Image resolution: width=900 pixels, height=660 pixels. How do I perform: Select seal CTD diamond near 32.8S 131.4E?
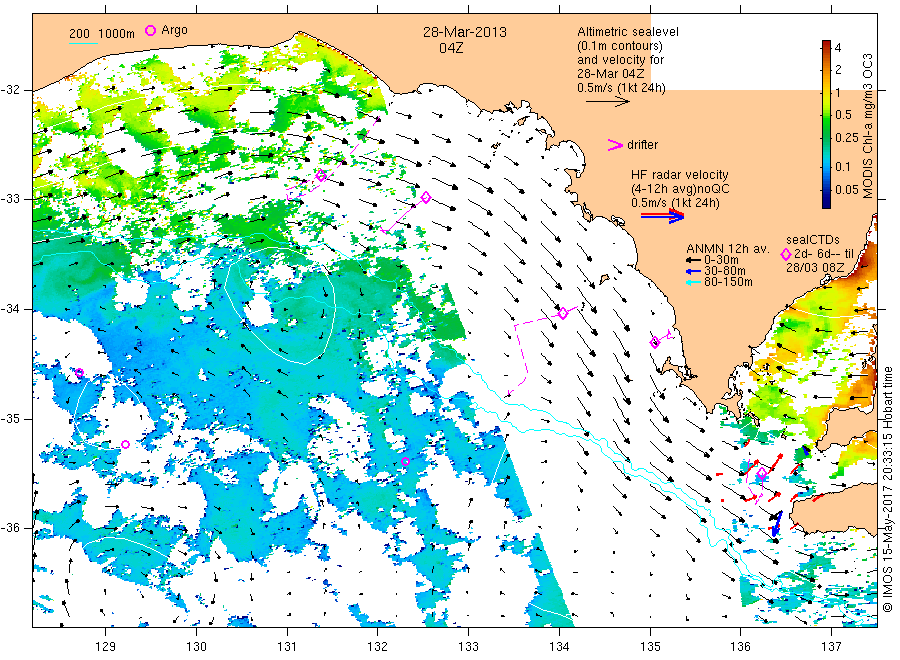321,176
